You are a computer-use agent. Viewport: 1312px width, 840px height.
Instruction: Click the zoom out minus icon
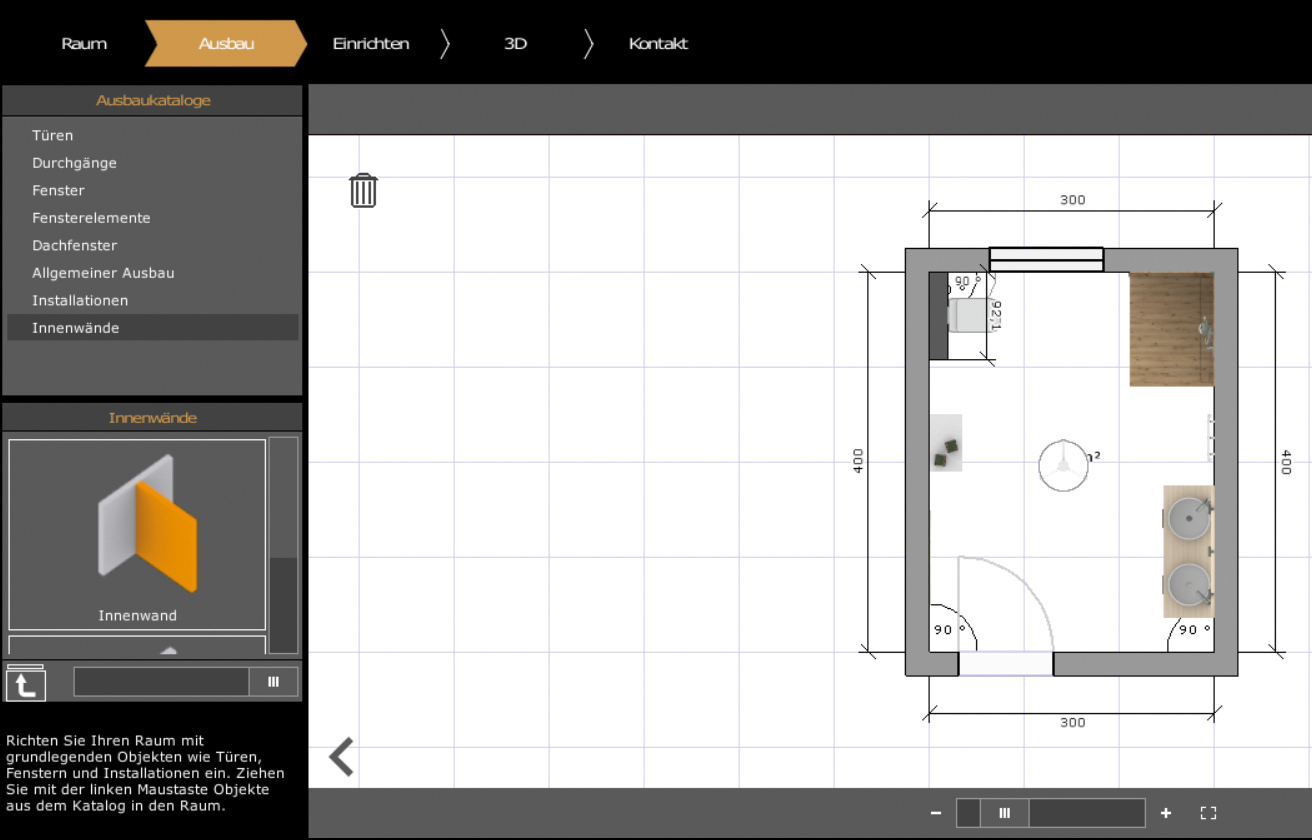[x=936, y=813]
